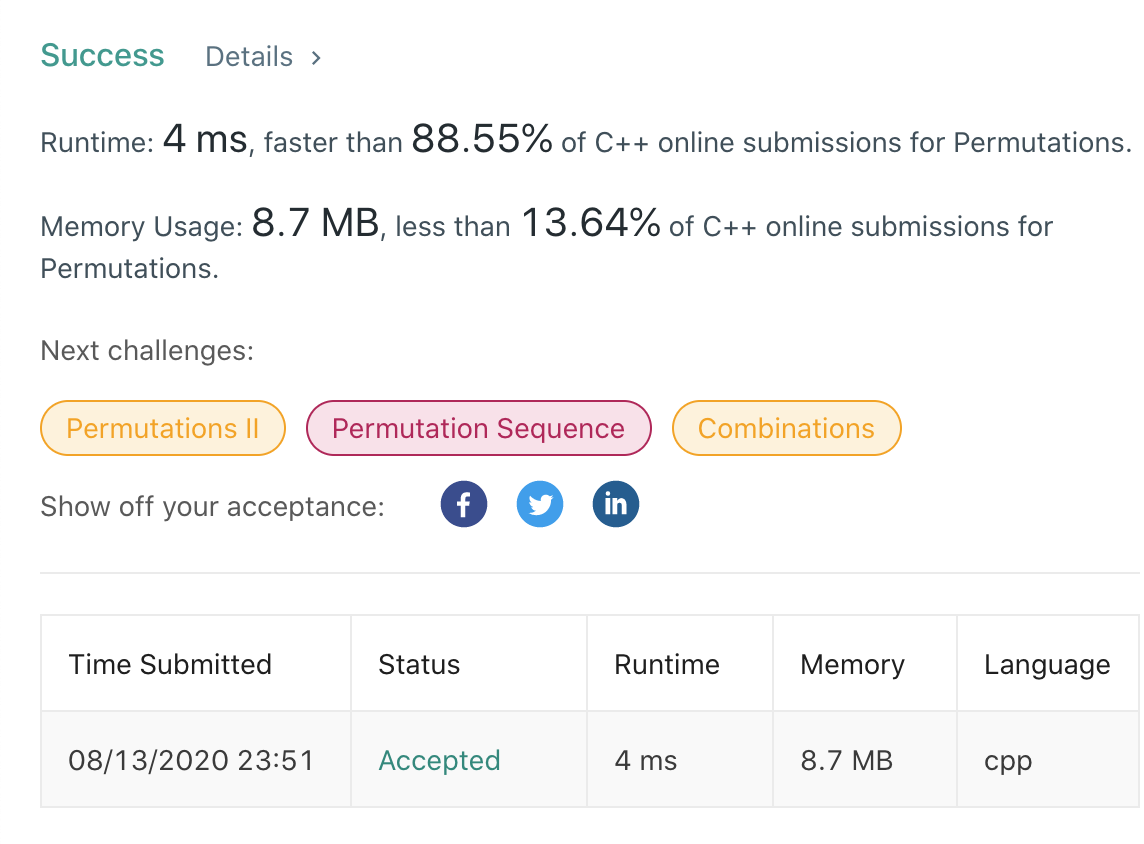Open the Combinations challenge
The image size is (1144, 844).
[786, 428]
